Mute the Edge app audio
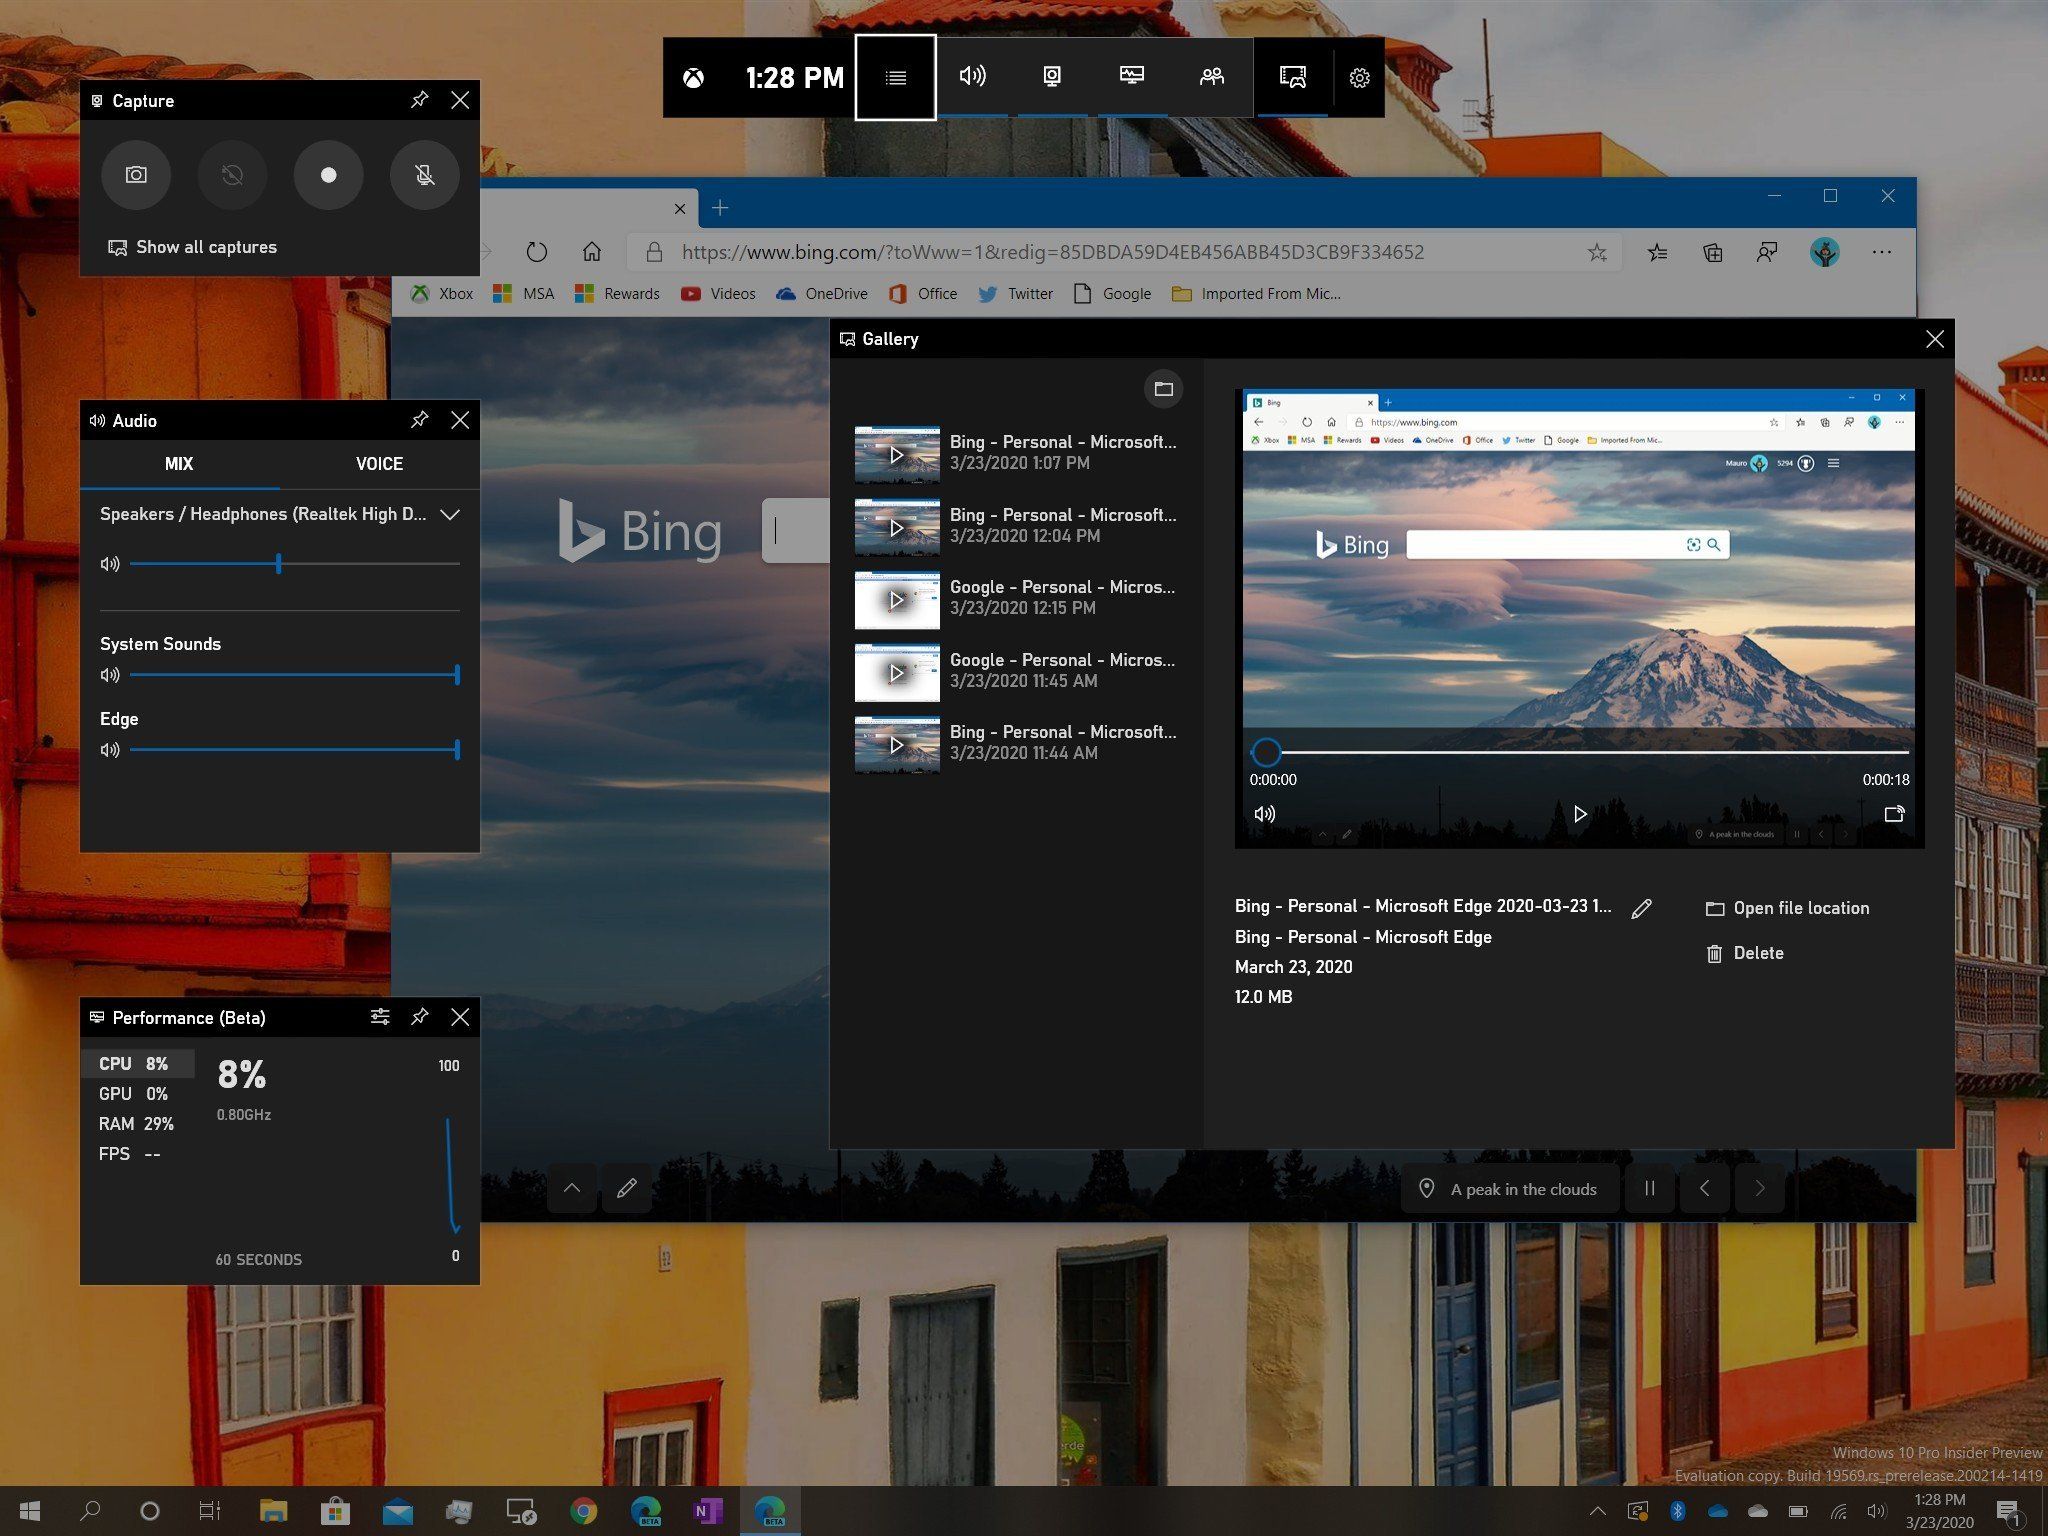The width and height of the screenshot is (2048, 1536). [x=110, y=750]
